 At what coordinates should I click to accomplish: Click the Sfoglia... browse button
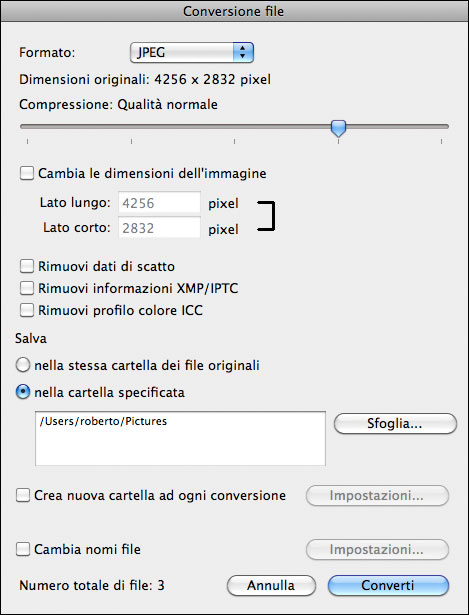click(x=395, y=424)
